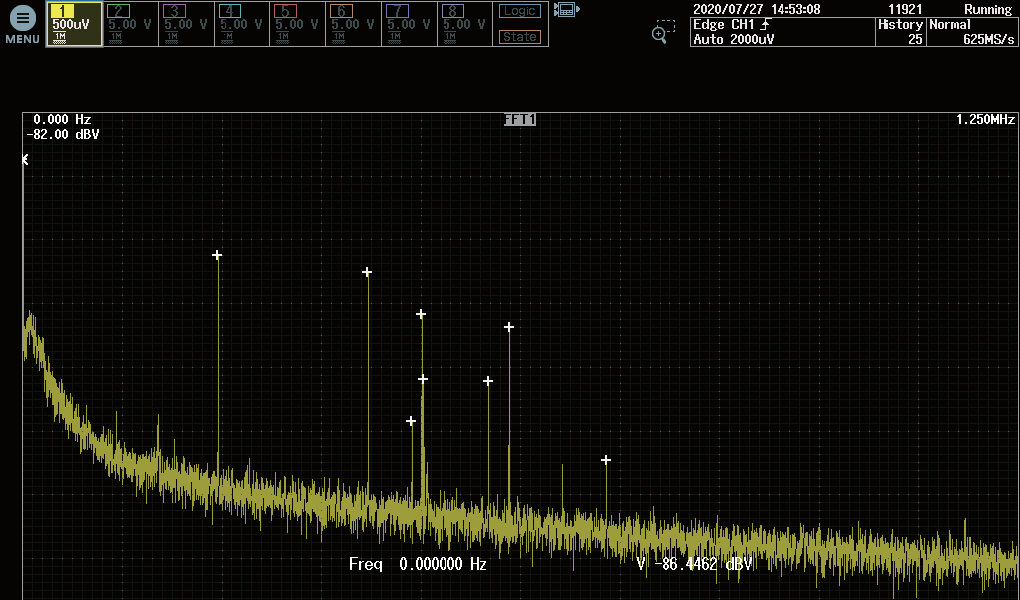Enable channel 7 input

[409, 24]
